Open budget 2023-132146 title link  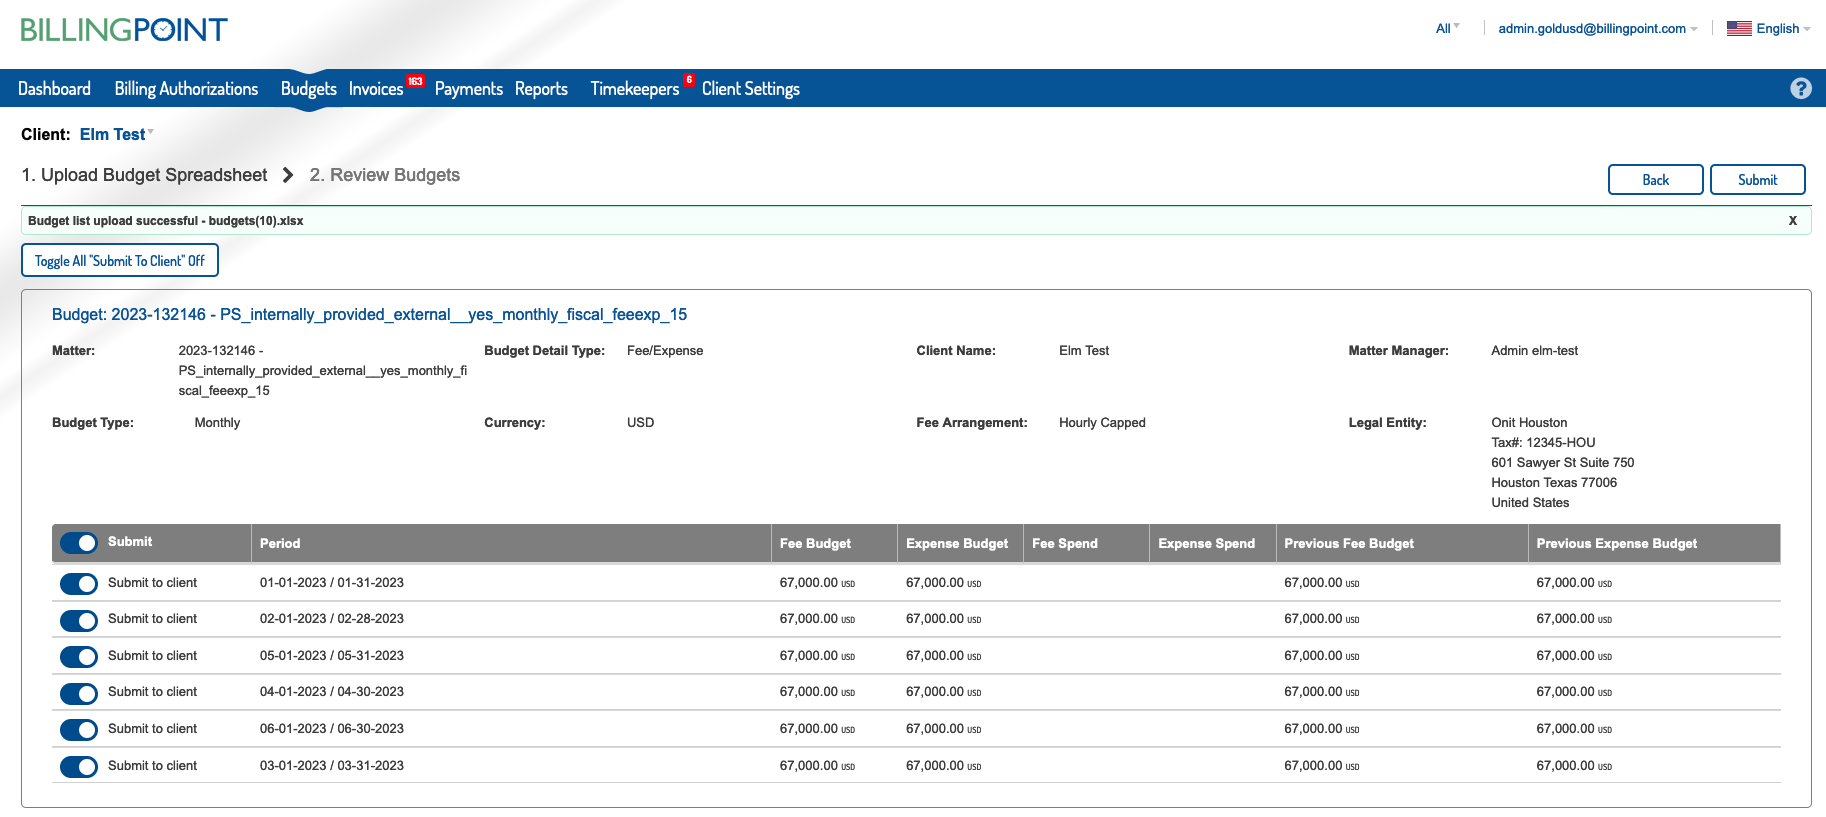click(x=369, y=314)
